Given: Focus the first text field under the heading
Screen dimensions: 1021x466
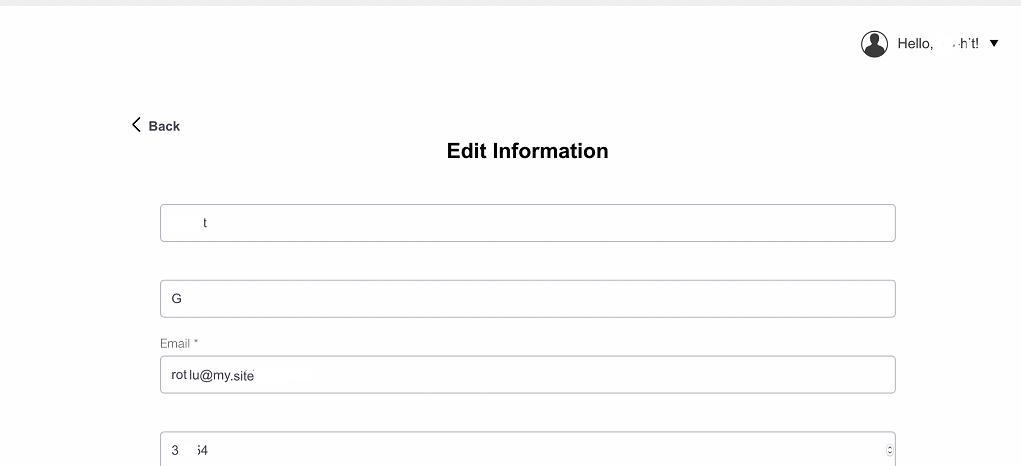Looking at the screenshot, I should click(527, 223).
